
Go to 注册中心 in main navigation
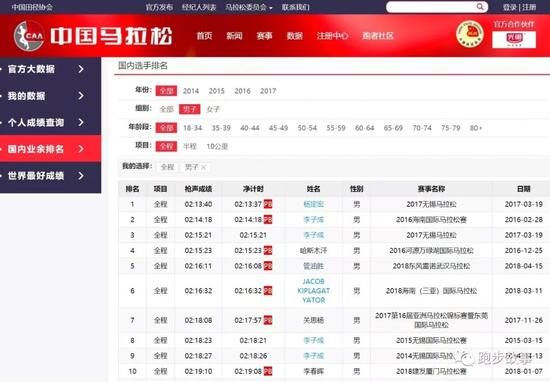[333, 36]
